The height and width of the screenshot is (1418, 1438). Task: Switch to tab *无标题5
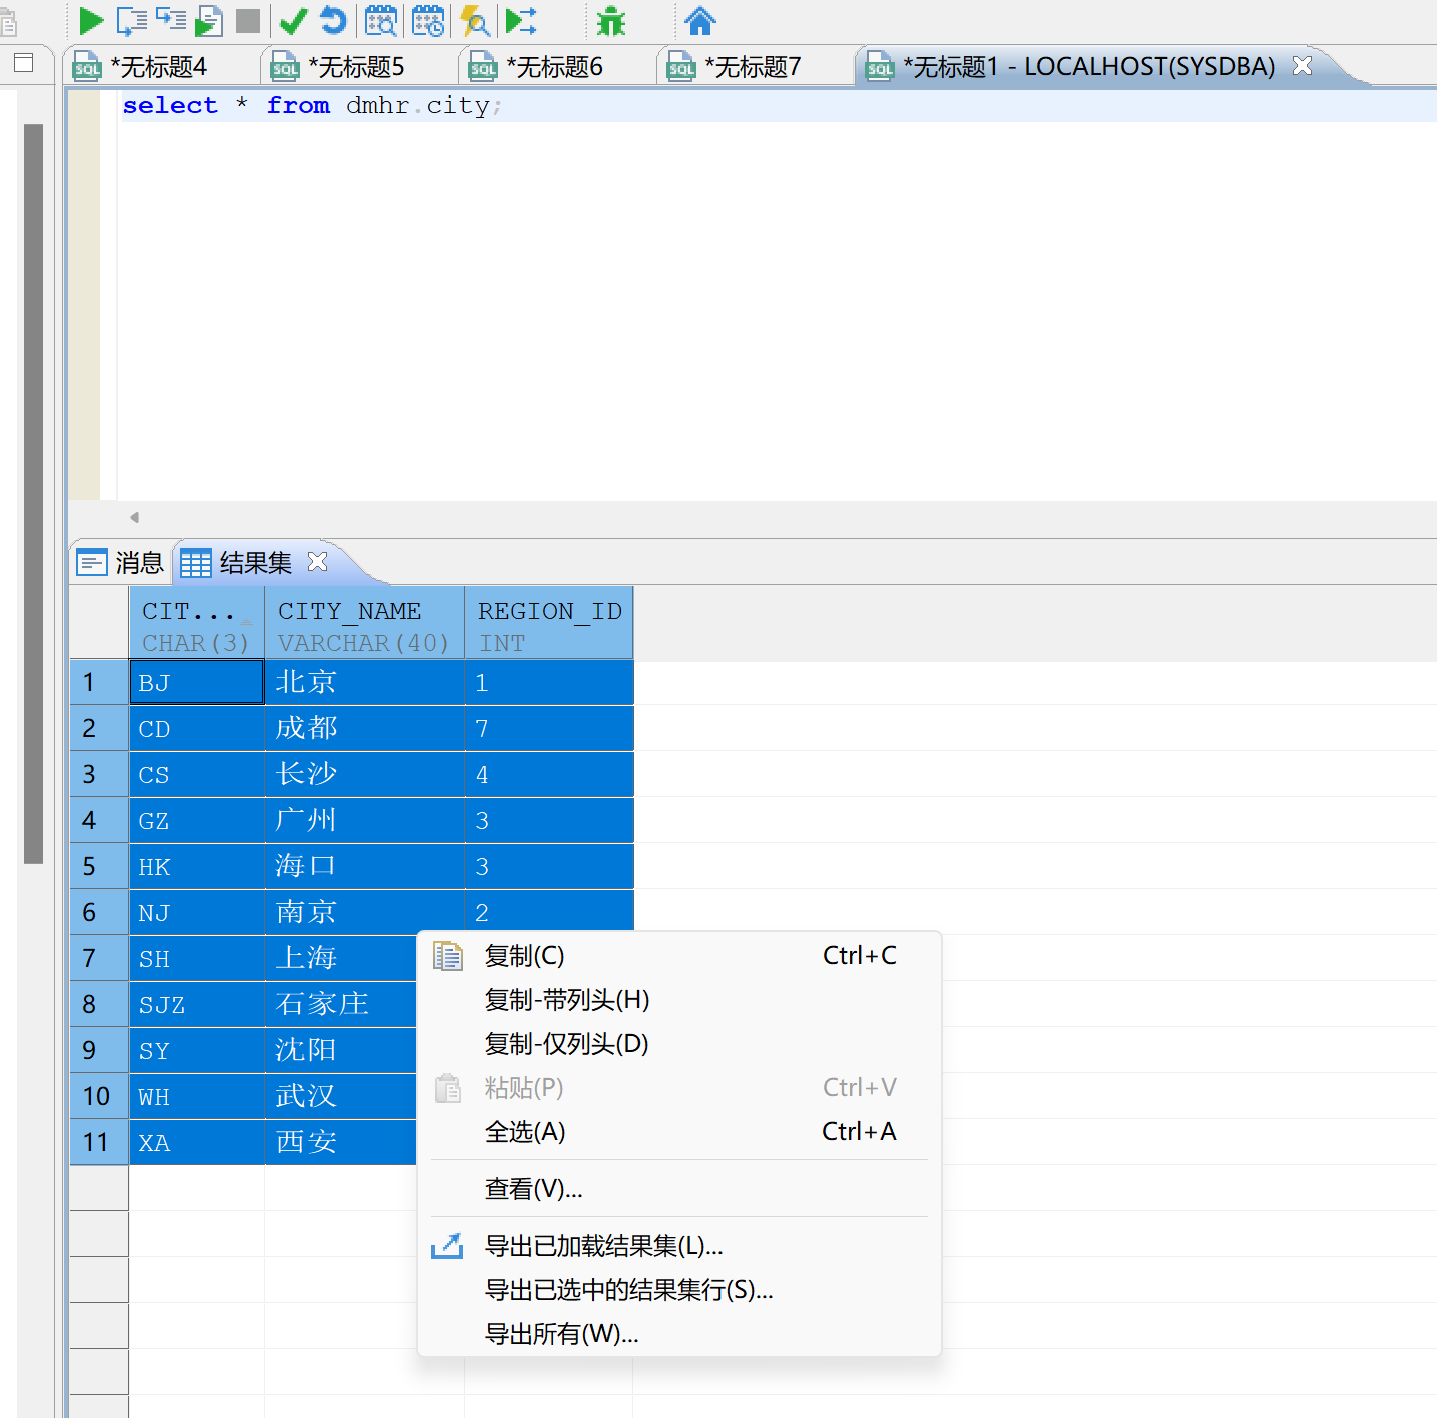coord(358,67)
